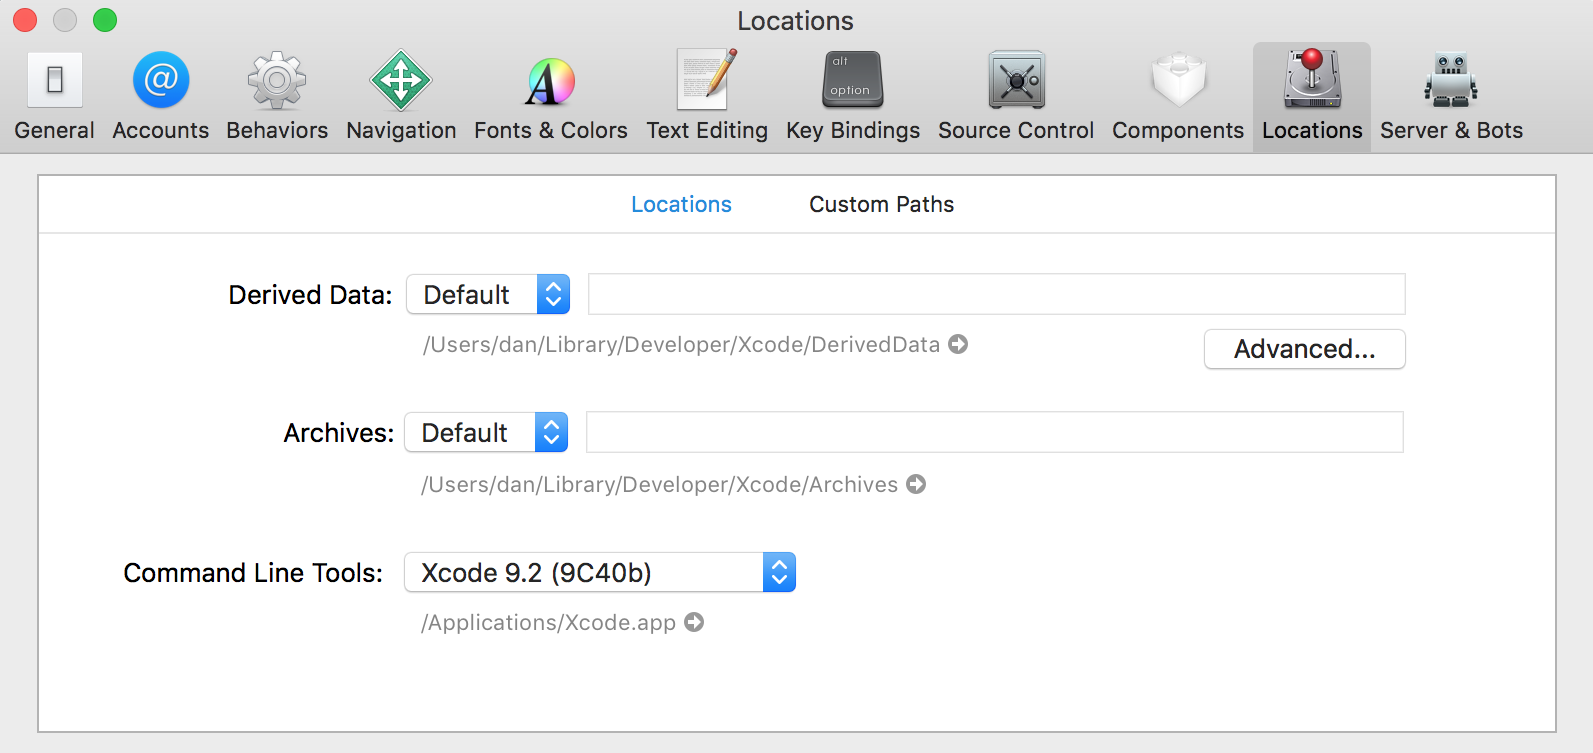Reveal the Archives folder via arrow
1593x753 pixels.
point(916,485)
